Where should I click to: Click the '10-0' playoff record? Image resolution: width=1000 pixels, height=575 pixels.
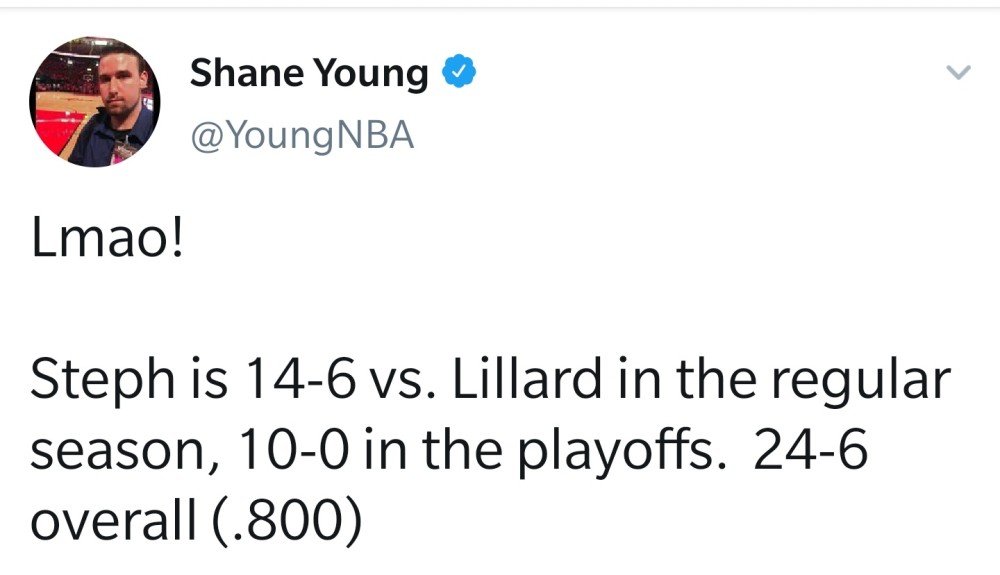coord(295,450)
